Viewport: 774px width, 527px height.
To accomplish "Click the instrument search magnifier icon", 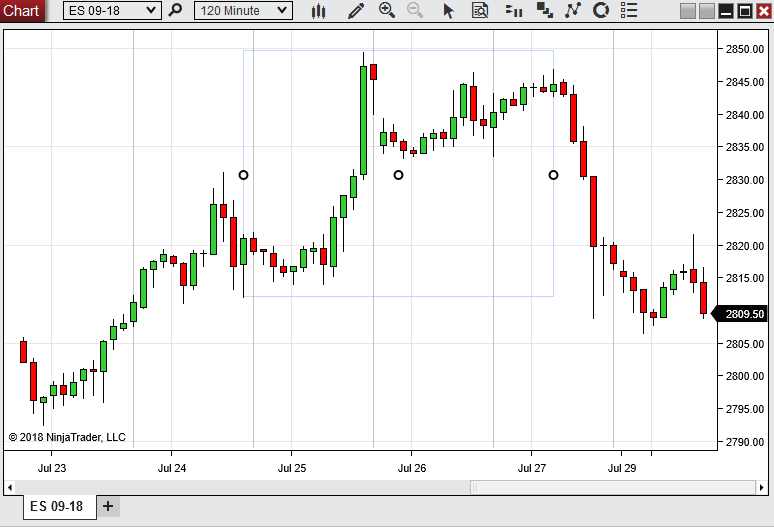I will click(x=176, y=11).
